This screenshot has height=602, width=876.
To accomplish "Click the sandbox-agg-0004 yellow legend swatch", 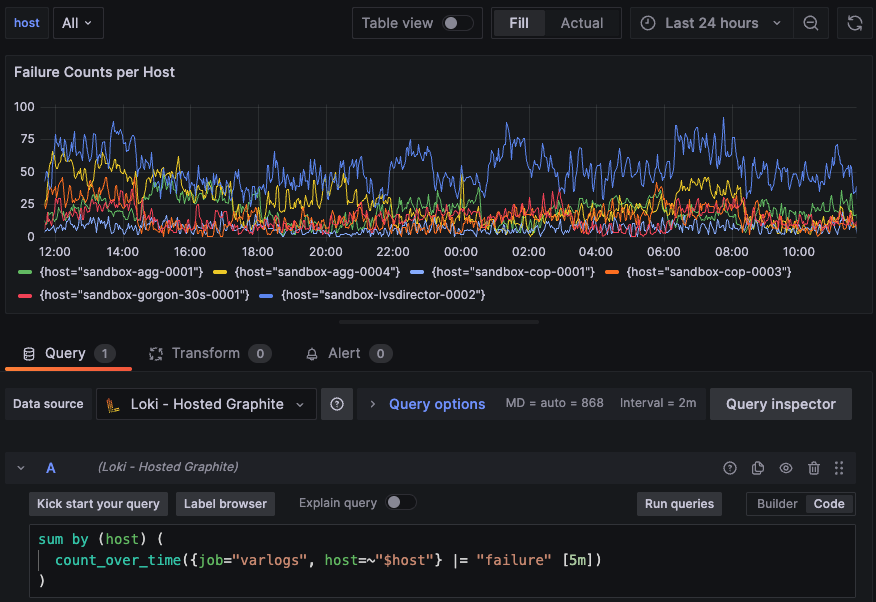I will (x=220, y=272).
